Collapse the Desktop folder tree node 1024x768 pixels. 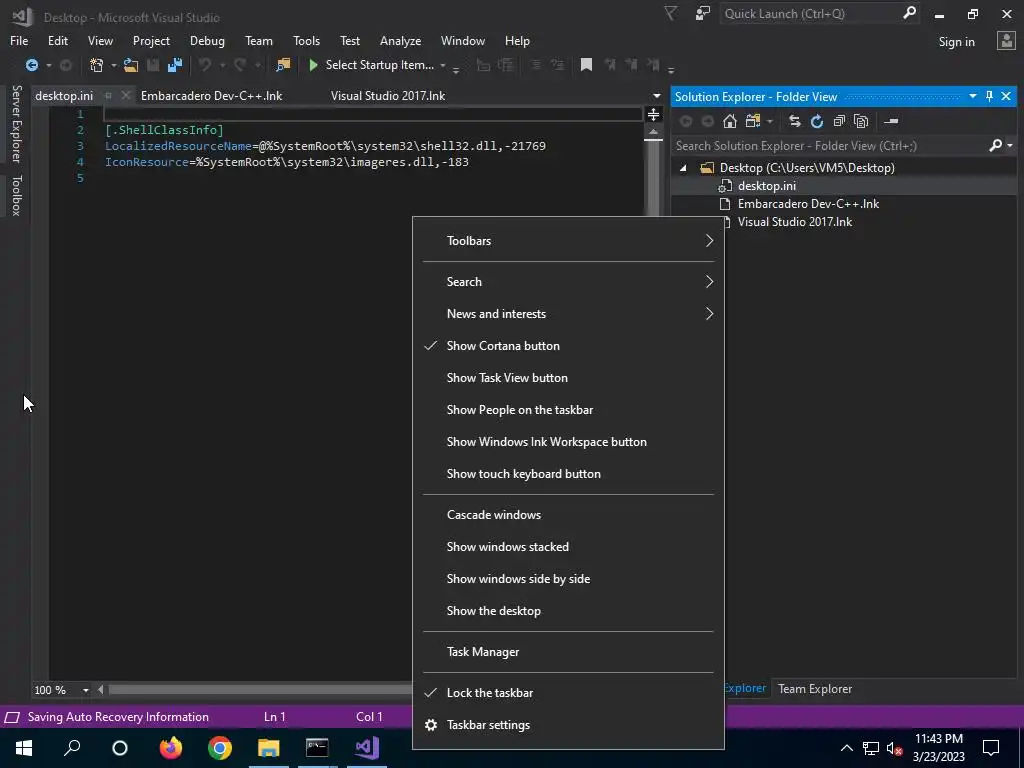pos(683,168)
